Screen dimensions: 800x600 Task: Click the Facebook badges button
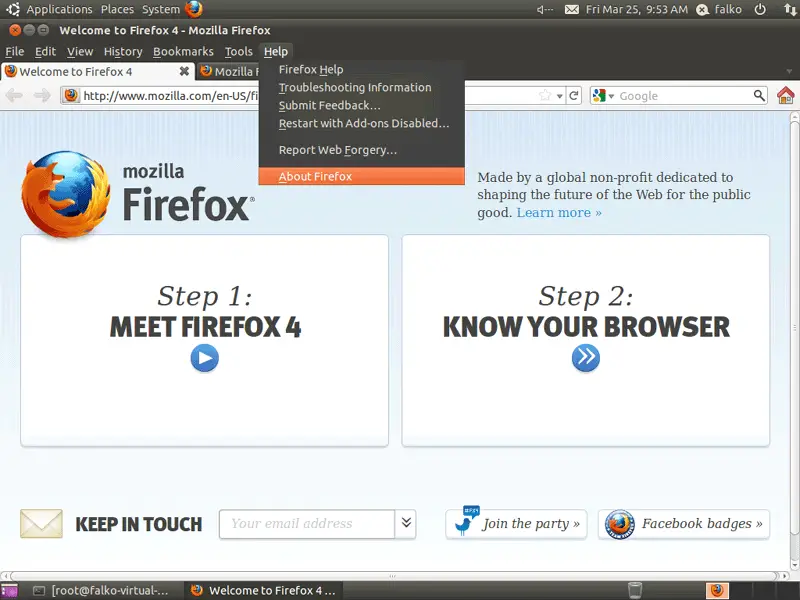[x=684, y=523]
